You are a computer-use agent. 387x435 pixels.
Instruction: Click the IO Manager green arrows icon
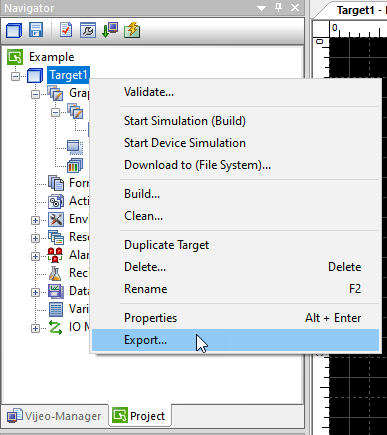[x=55, y=327]
